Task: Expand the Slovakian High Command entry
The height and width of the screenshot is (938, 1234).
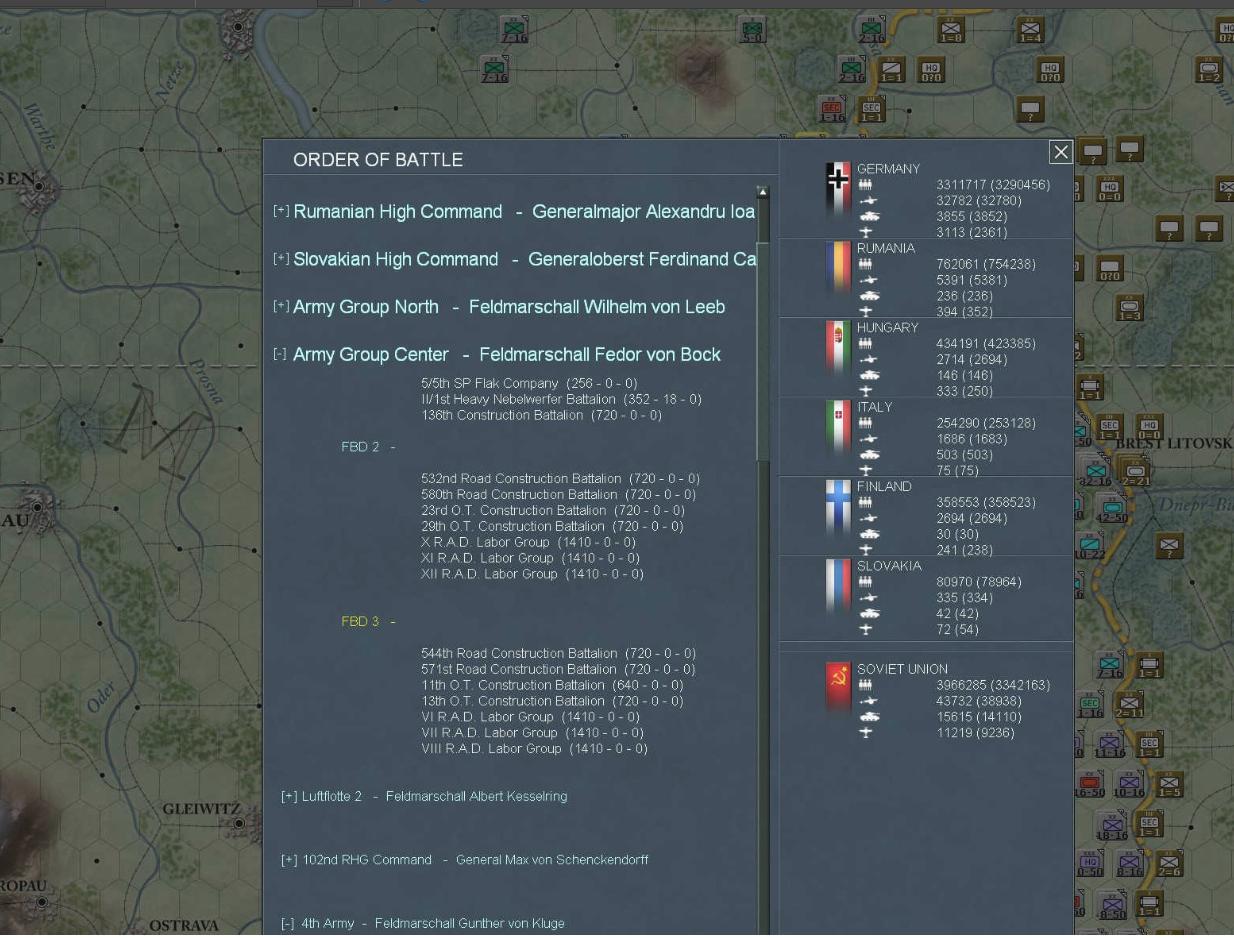Action: [x=281, y=259]
